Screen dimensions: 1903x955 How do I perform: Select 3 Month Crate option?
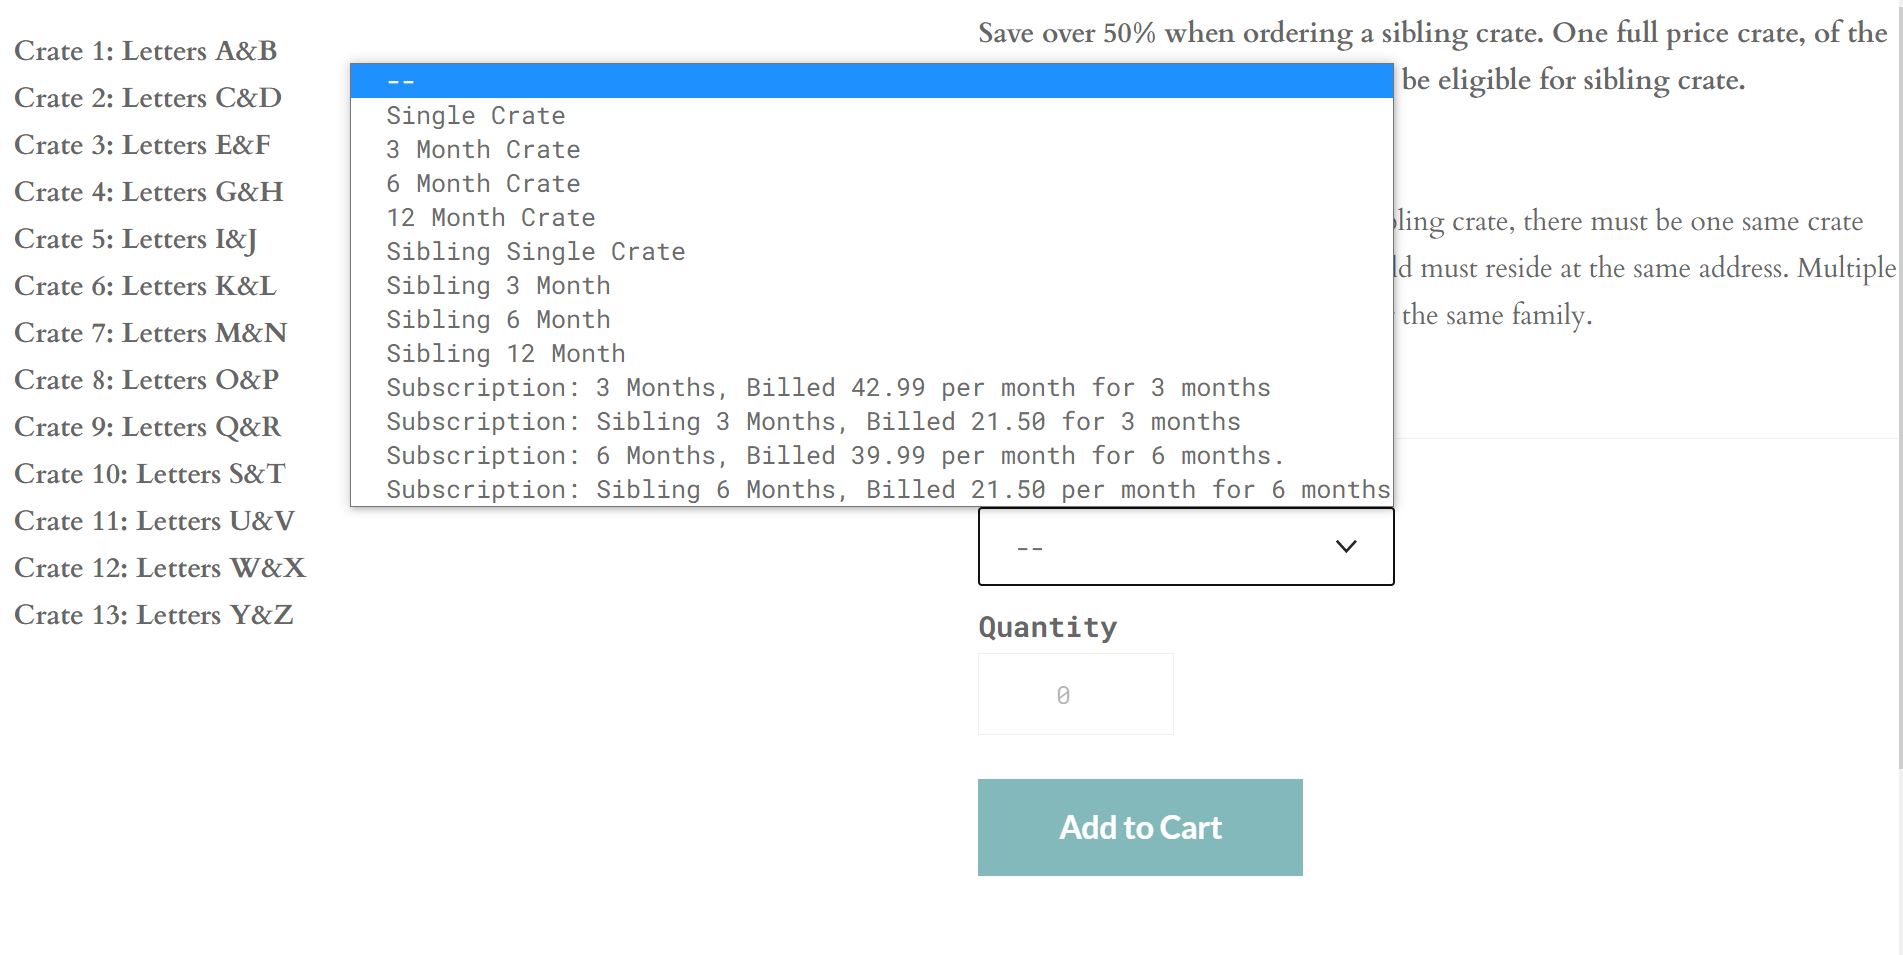tap(483, 150)
